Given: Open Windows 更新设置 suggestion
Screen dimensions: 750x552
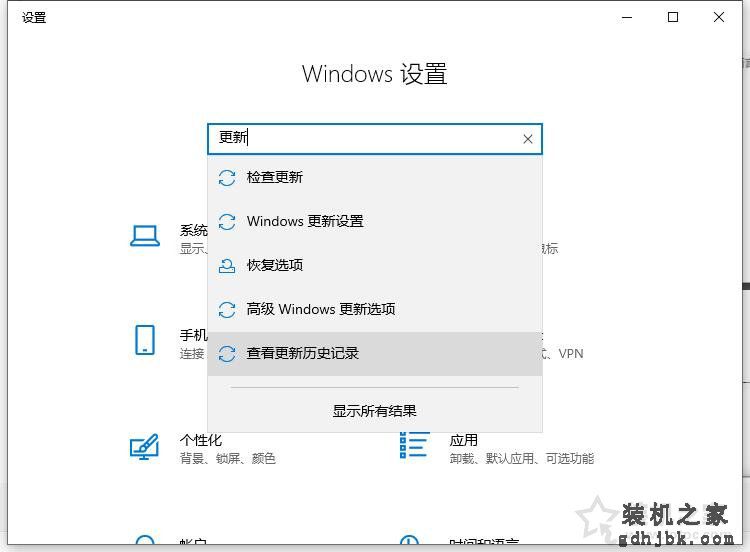Looking at the screenshot, I should [x=375, y=221].
